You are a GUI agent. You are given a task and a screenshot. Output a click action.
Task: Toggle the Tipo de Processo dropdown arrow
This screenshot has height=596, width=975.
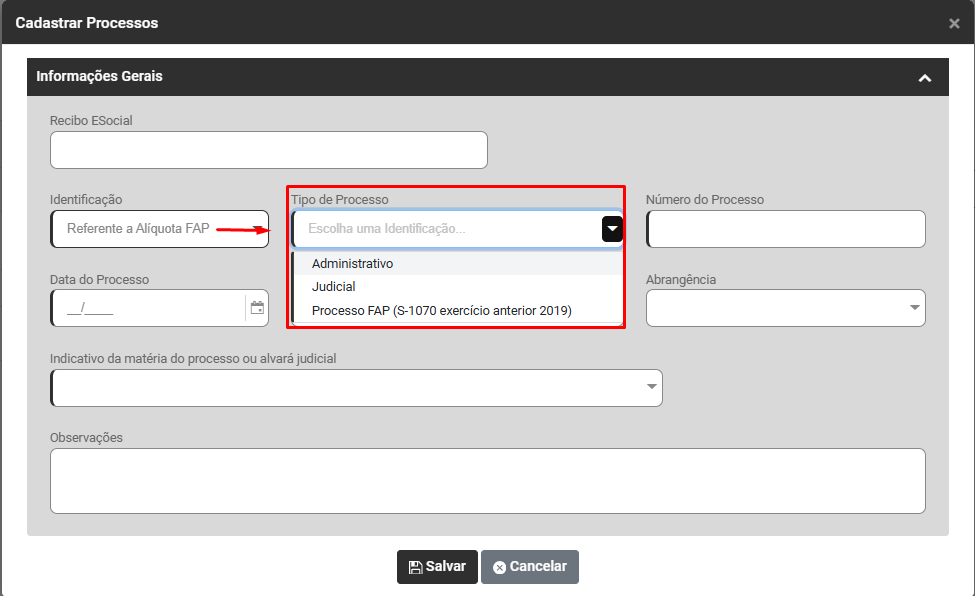(x=612, y=229)
